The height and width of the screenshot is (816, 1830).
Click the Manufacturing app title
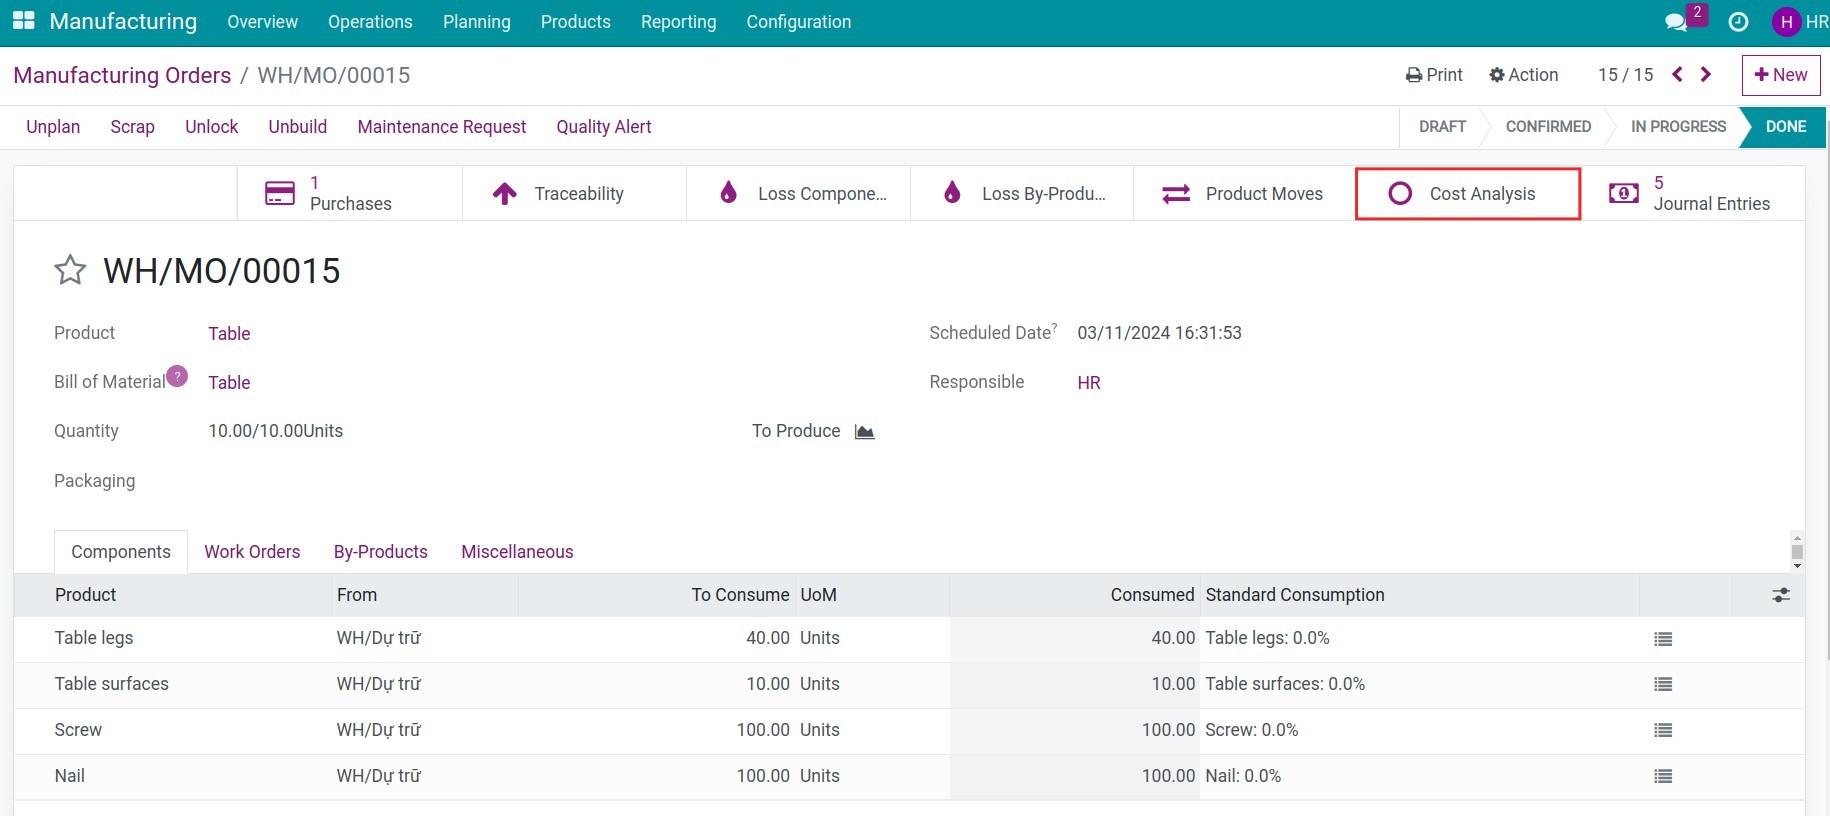coord(123,21)
